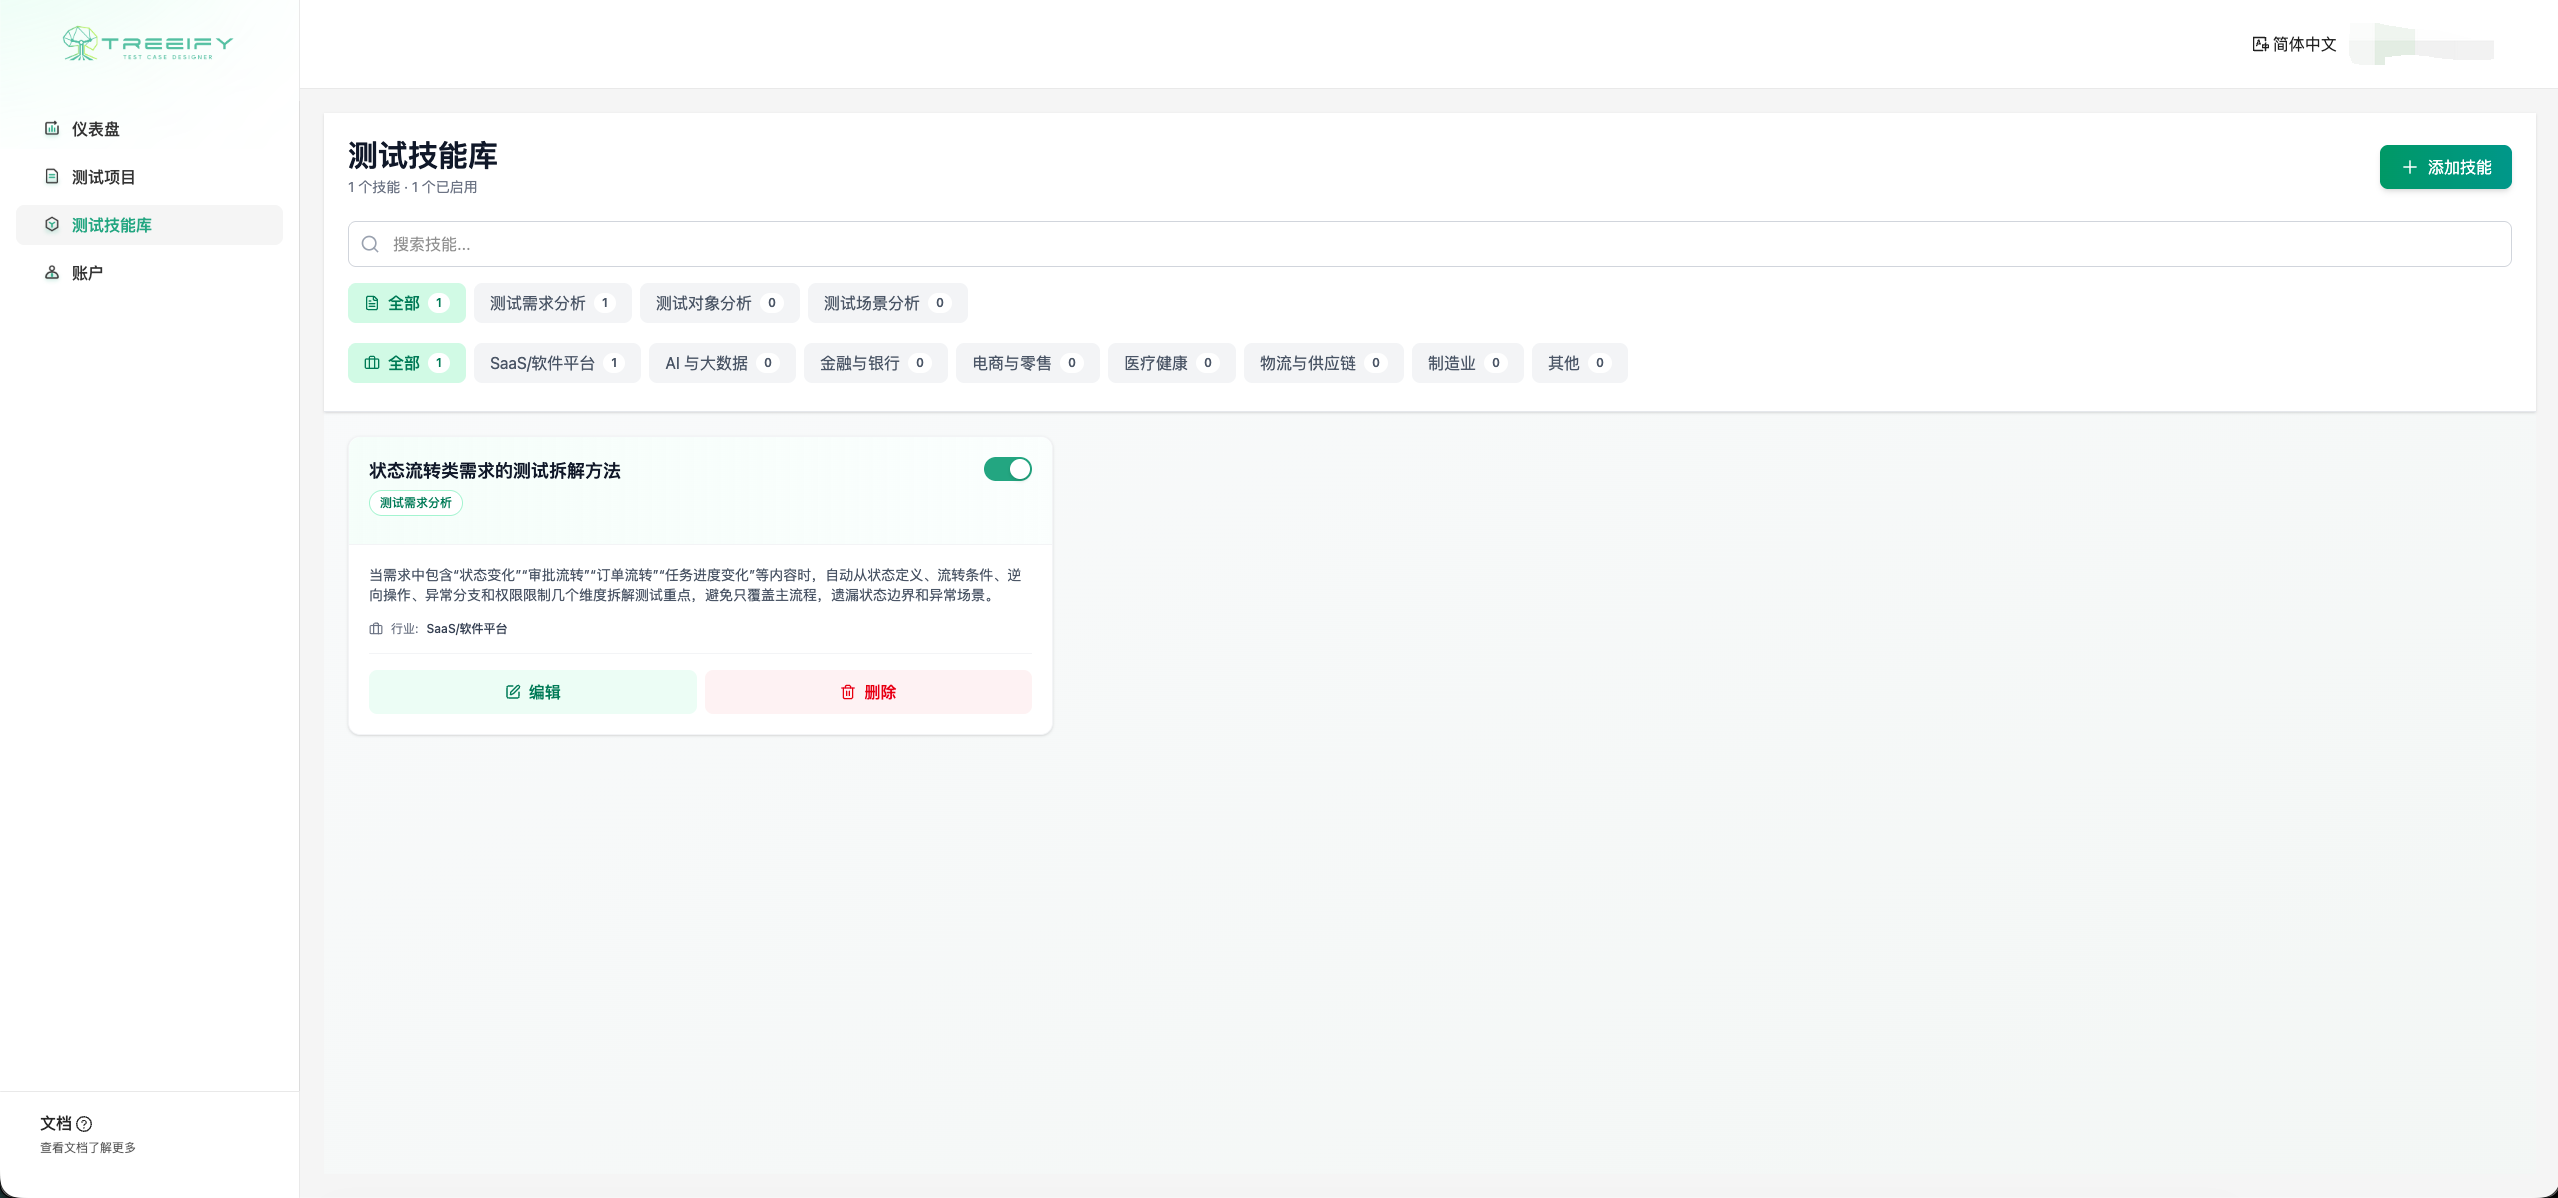
Task: Click the search magnifier icon
Action: 370,244
